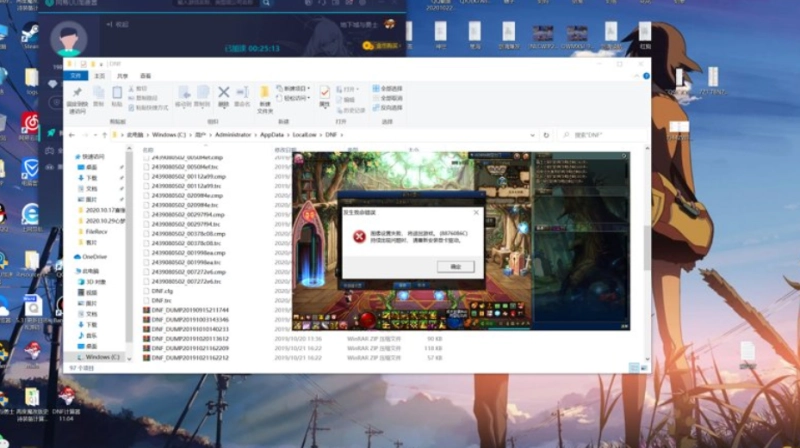Click the Rename (重命名) icon

(x=242, y=92)
